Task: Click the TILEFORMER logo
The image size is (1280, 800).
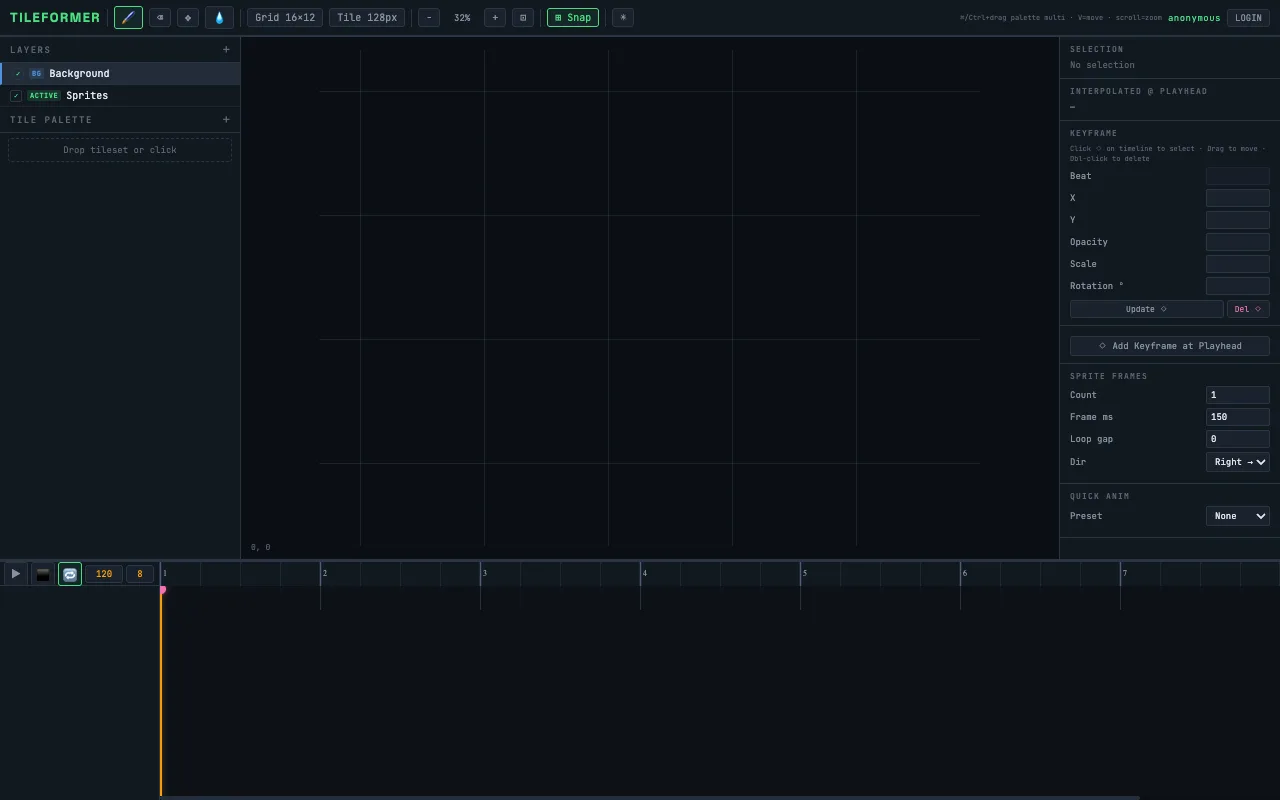Action: [55, 17]
